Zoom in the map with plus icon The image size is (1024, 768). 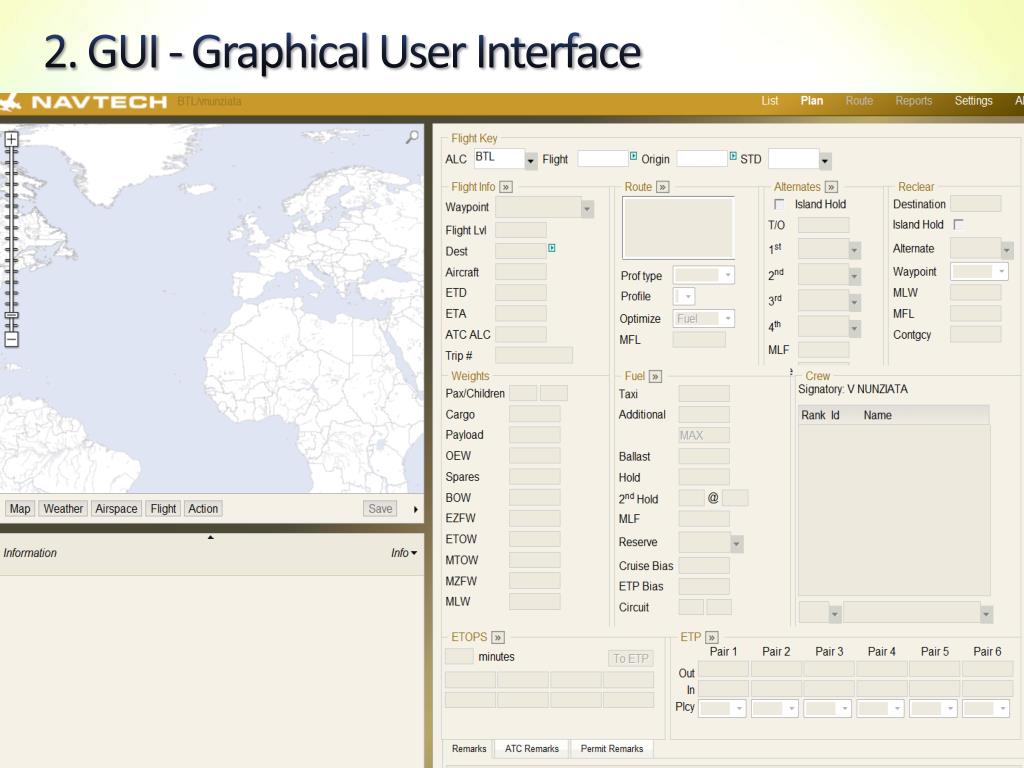11,139
